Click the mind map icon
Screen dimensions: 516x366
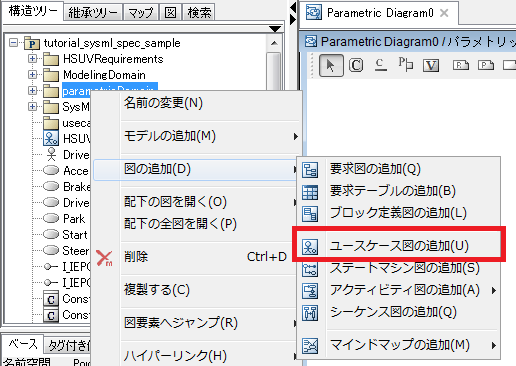tap(310, 346)
